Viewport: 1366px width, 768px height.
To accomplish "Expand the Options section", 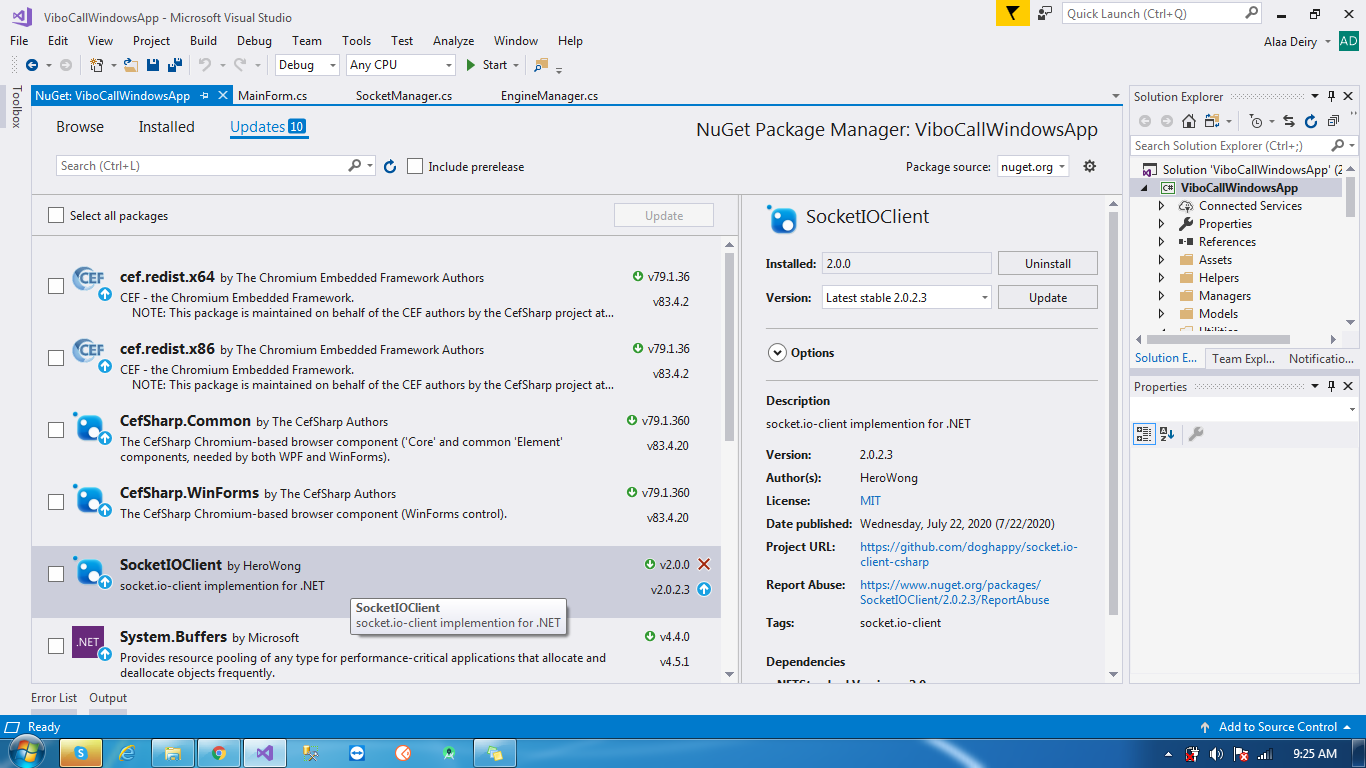I will coord(777,352).
